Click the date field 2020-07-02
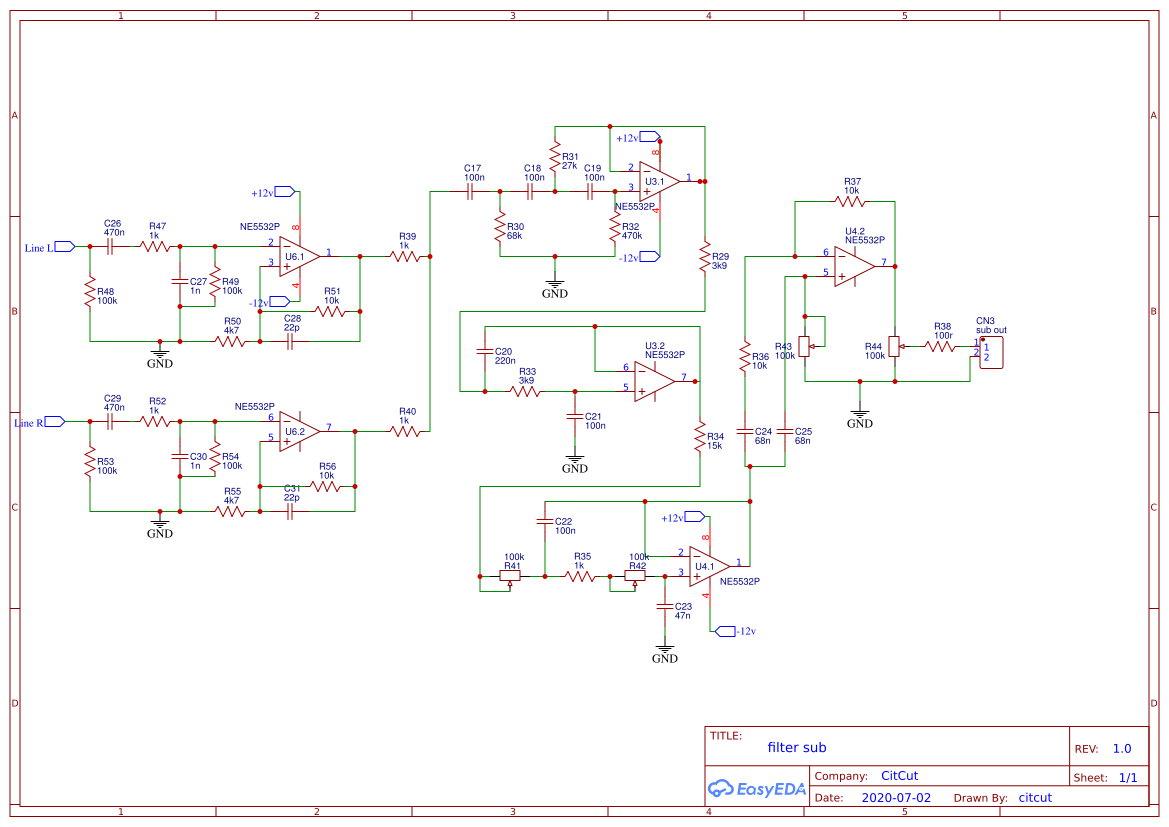This screenshot has height=827, width=1169. pyautogui.click(x=897, y=797)
